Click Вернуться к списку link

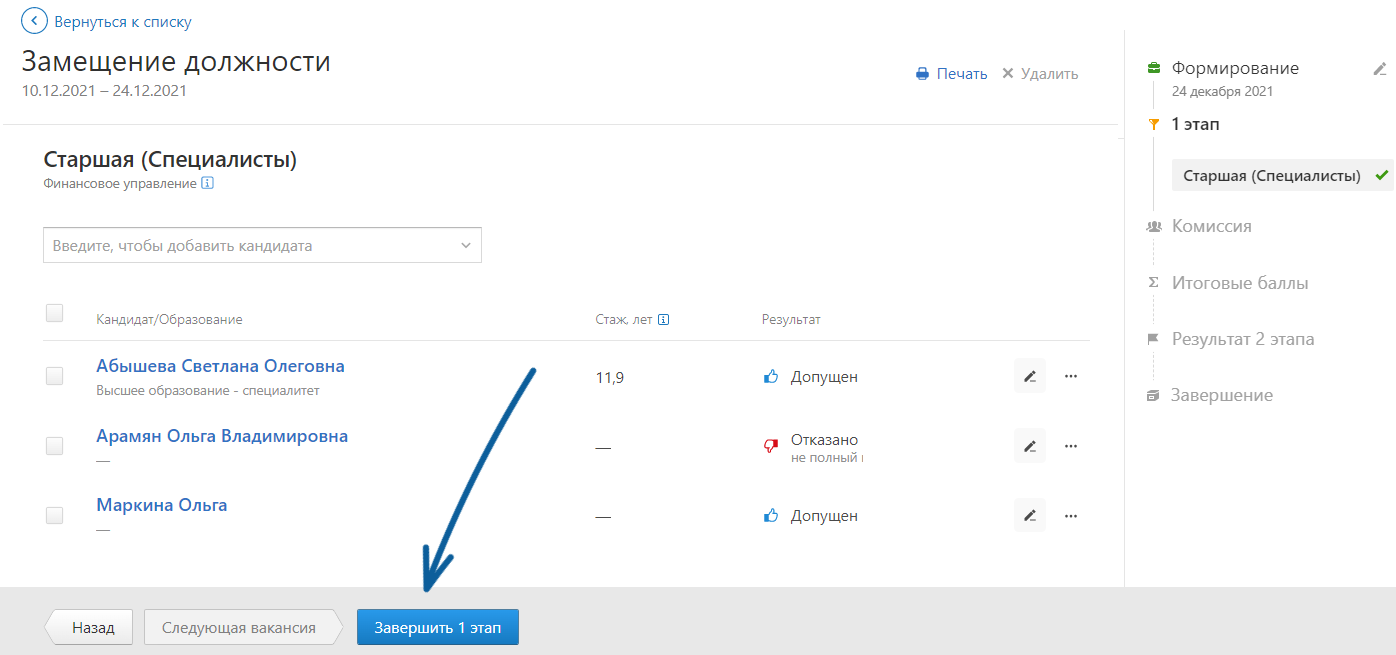[123, 21]
